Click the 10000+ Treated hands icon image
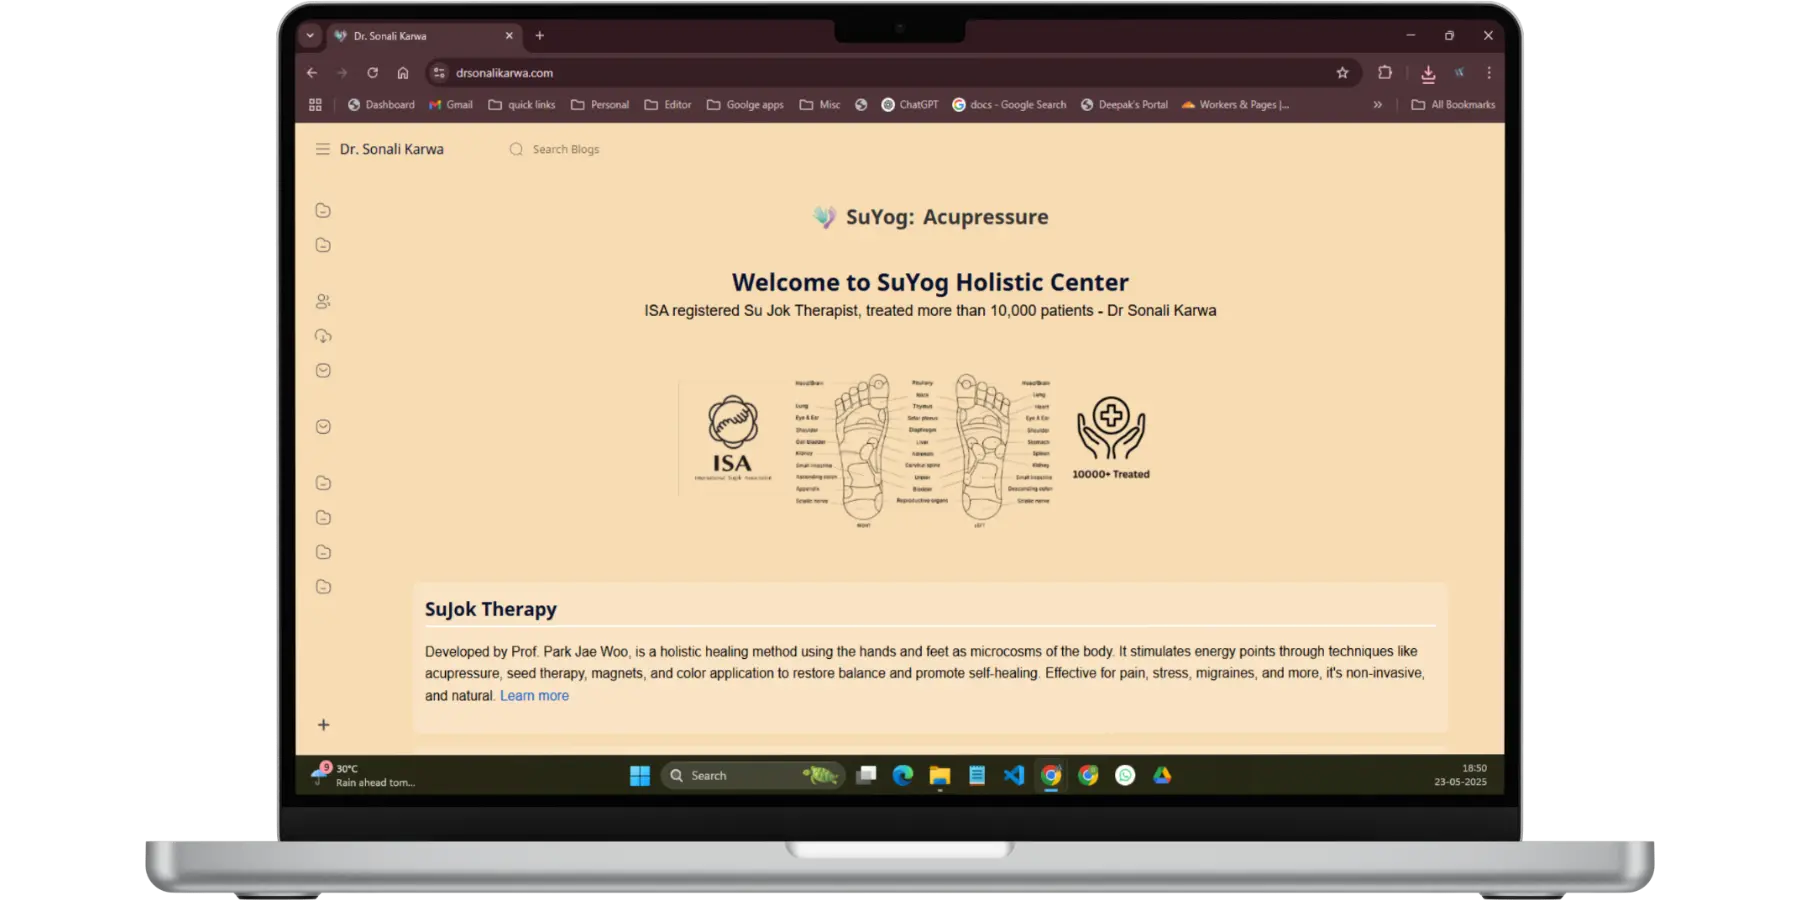1800x900 pixels. (1111, 437)
